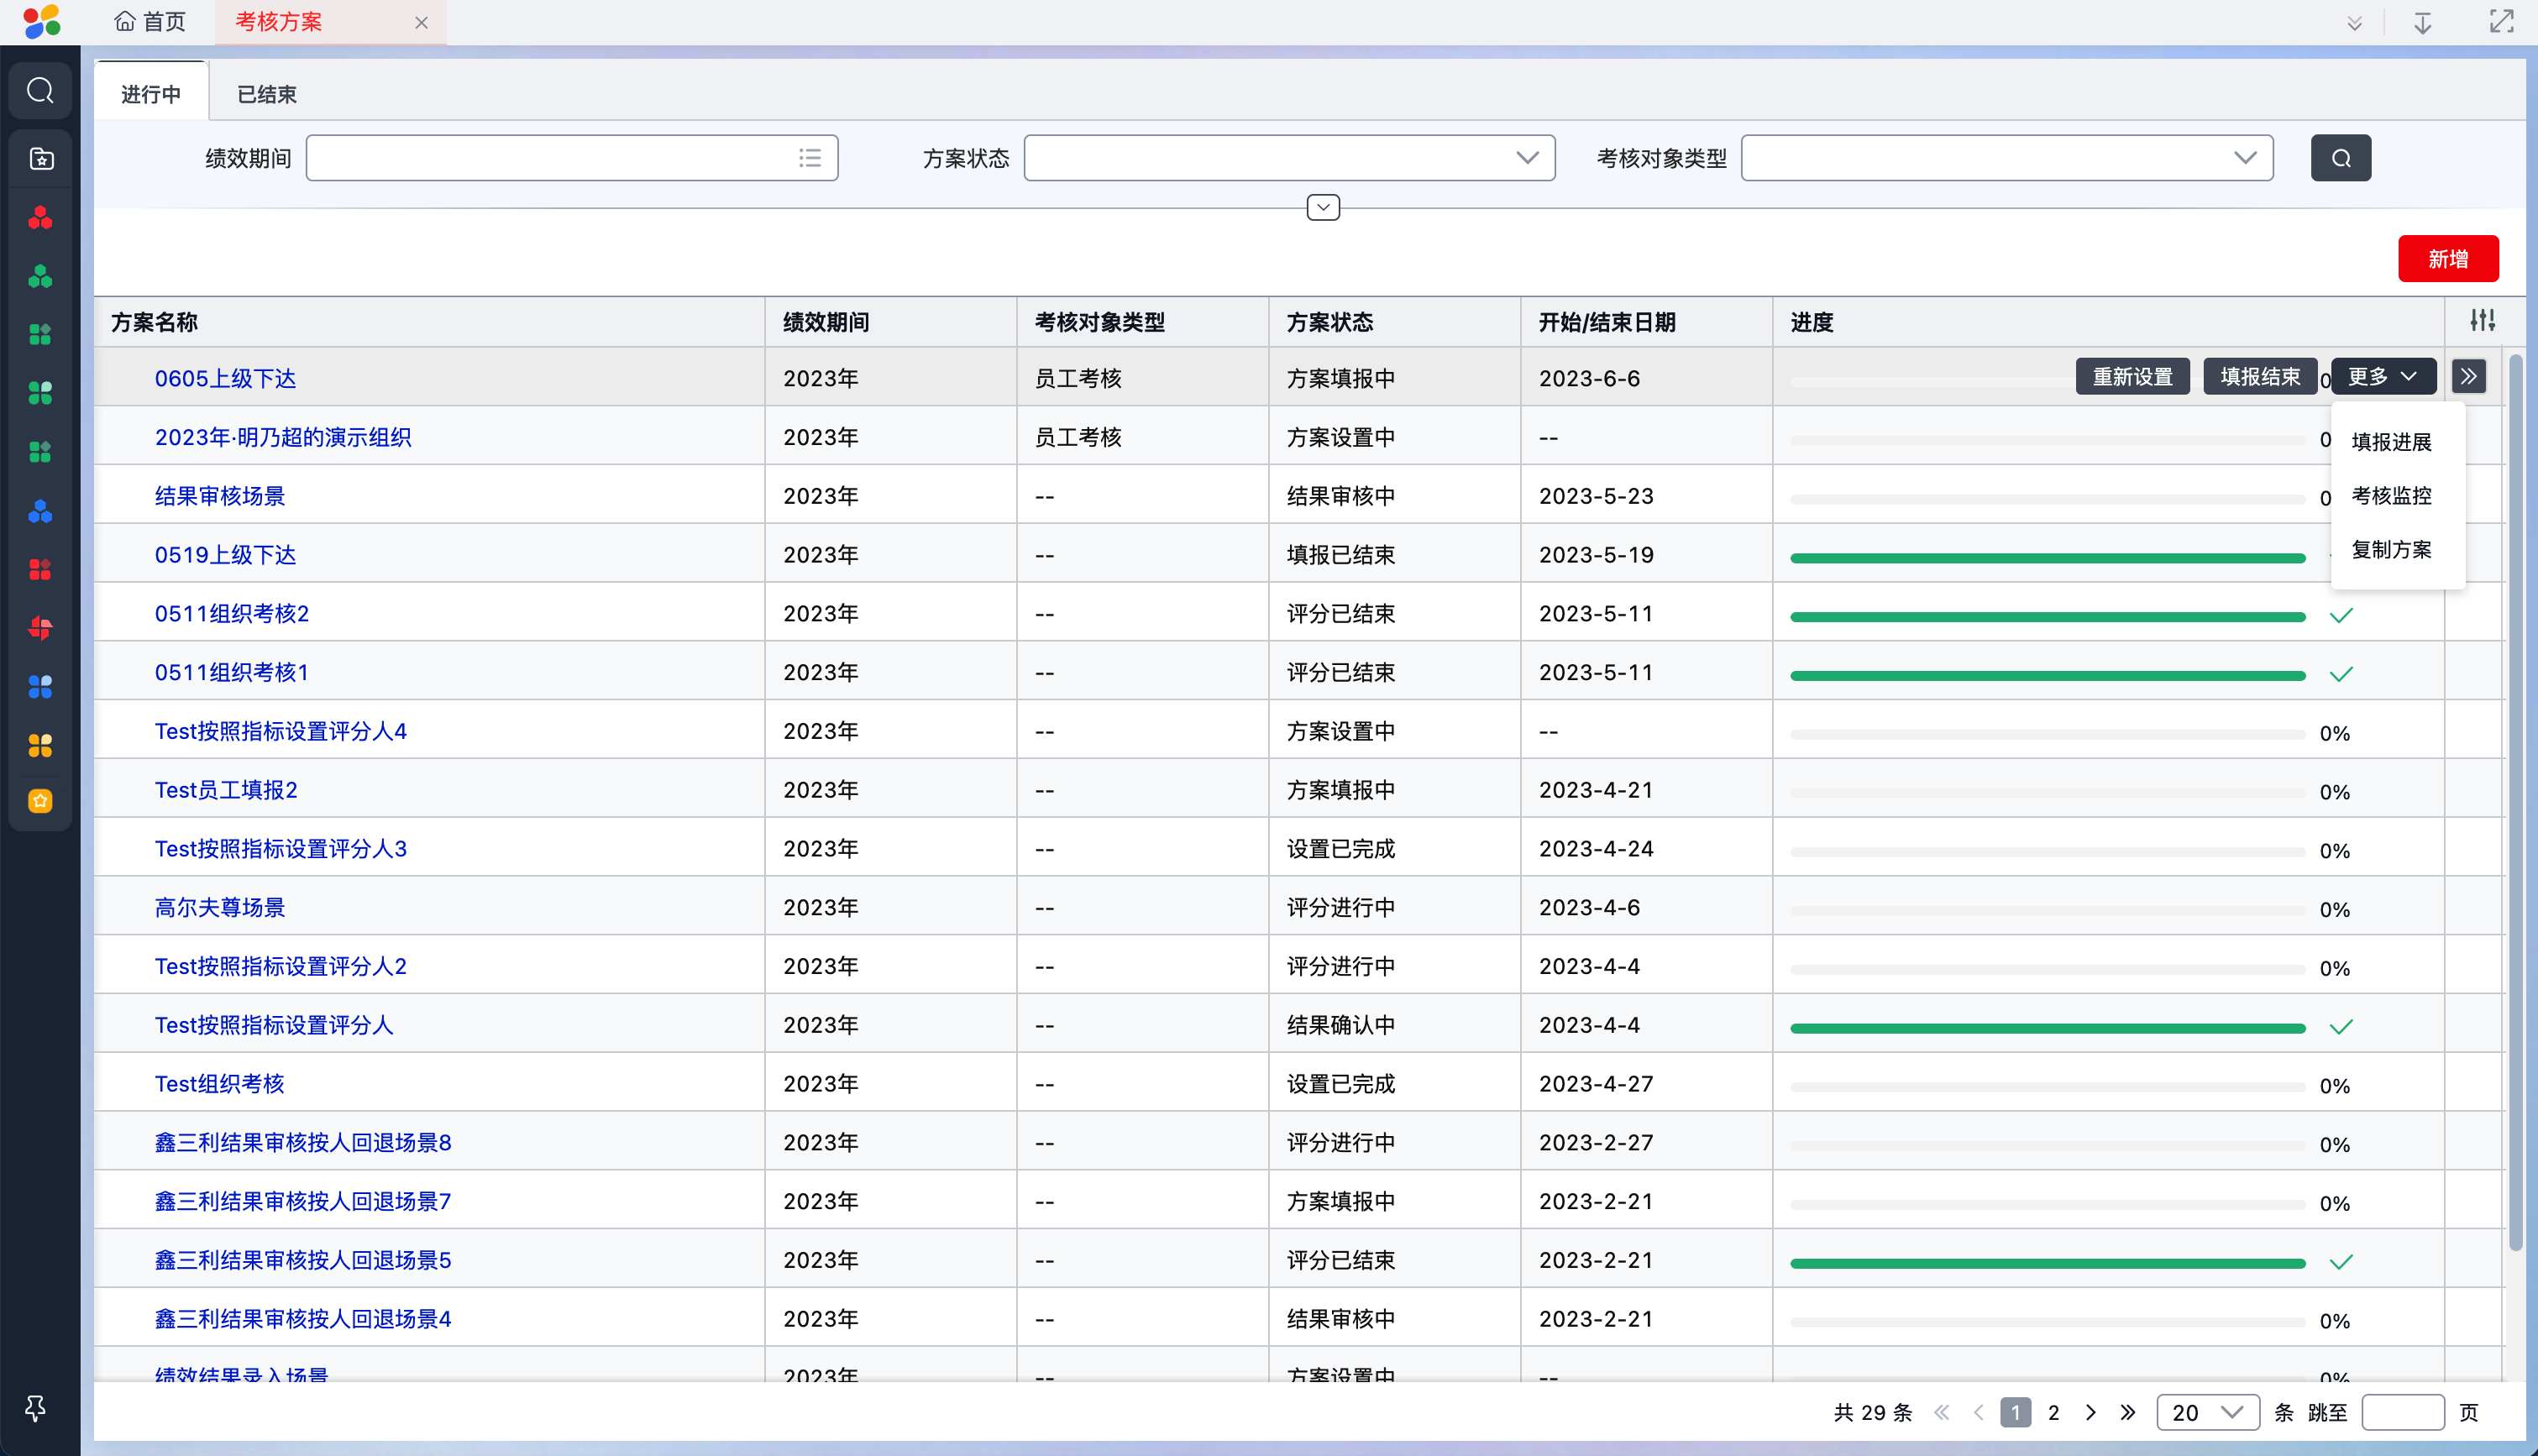Switch to the 已结束 tab
2538x1456 pixels.
[x=267, y=94]
